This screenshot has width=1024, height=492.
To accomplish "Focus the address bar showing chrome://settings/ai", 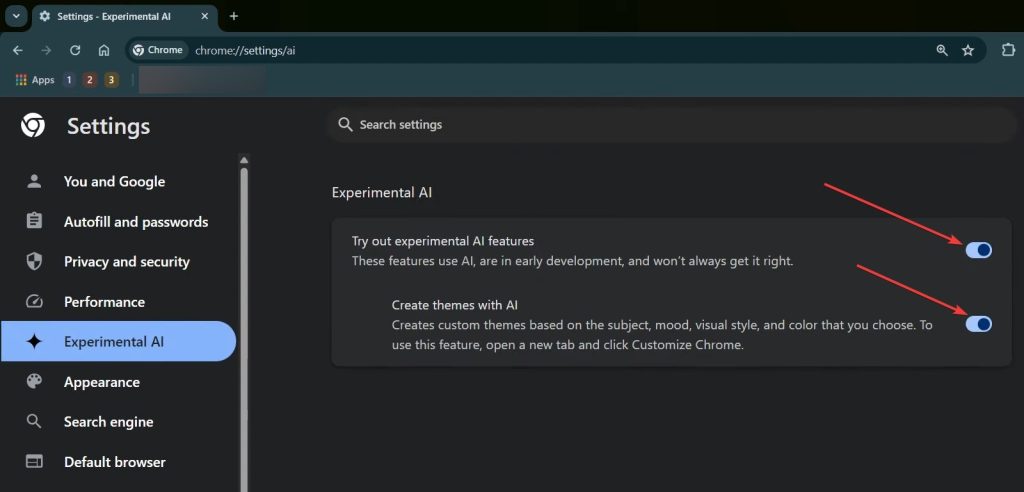I will coord(555,50).
